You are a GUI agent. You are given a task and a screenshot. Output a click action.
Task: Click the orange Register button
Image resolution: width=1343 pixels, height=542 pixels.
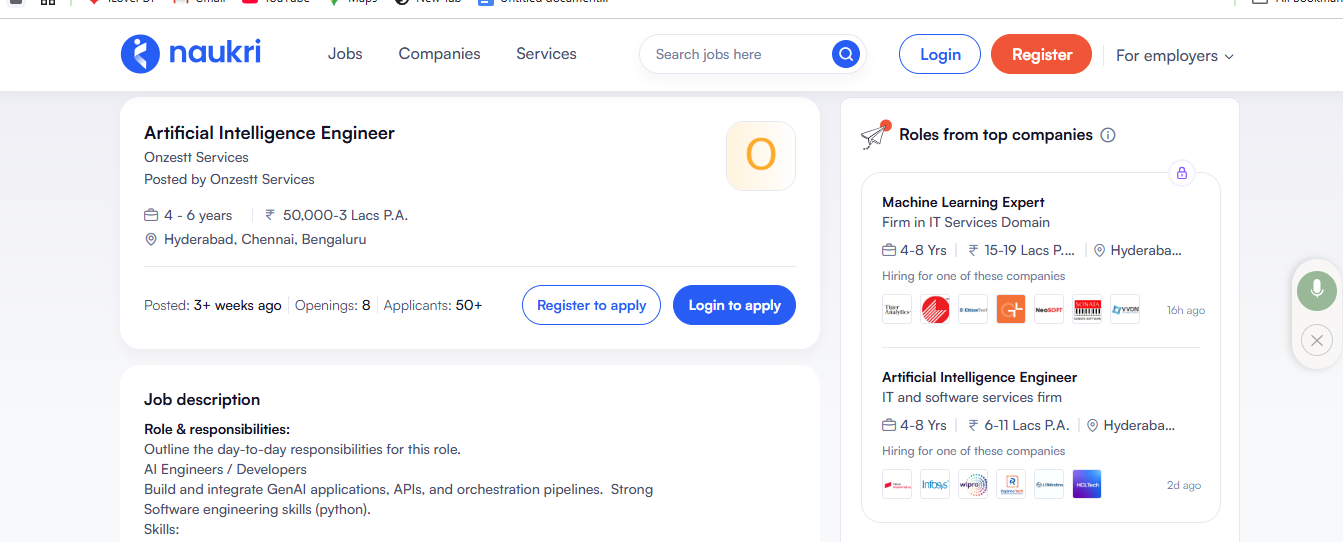[x=1041, y=54]
